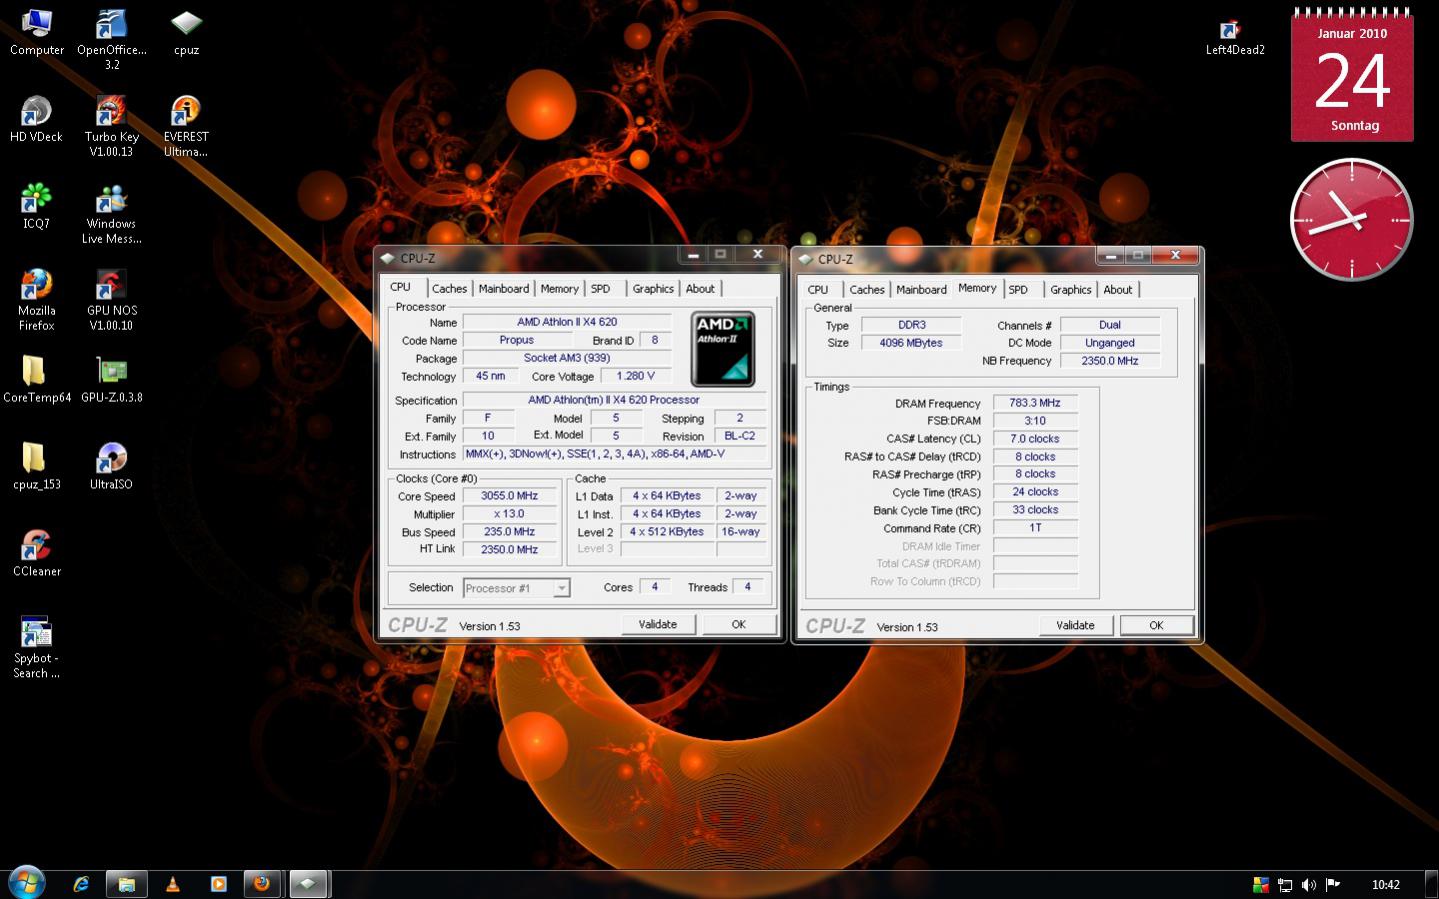
Task: Open Windows Explorer taskbar button
Action: coord(127,884)
